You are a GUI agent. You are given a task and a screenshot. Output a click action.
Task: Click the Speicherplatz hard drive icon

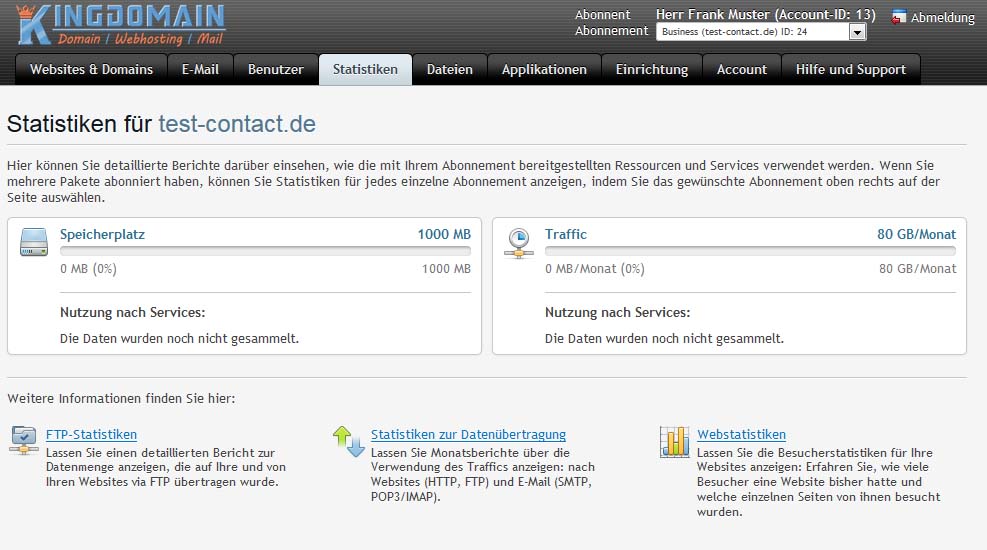click(x=34, y=242)
